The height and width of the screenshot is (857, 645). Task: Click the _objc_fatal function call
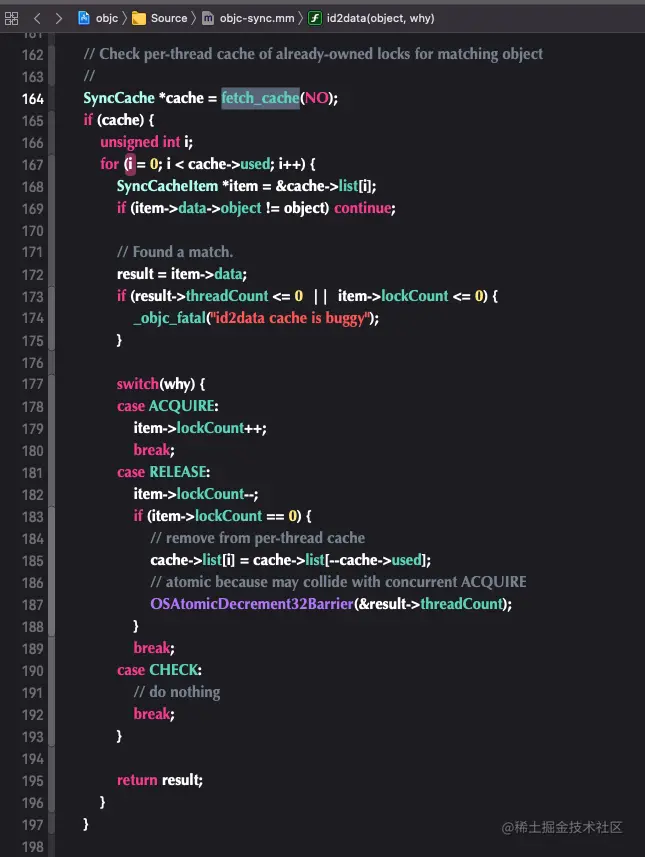(x=169, y=318)
